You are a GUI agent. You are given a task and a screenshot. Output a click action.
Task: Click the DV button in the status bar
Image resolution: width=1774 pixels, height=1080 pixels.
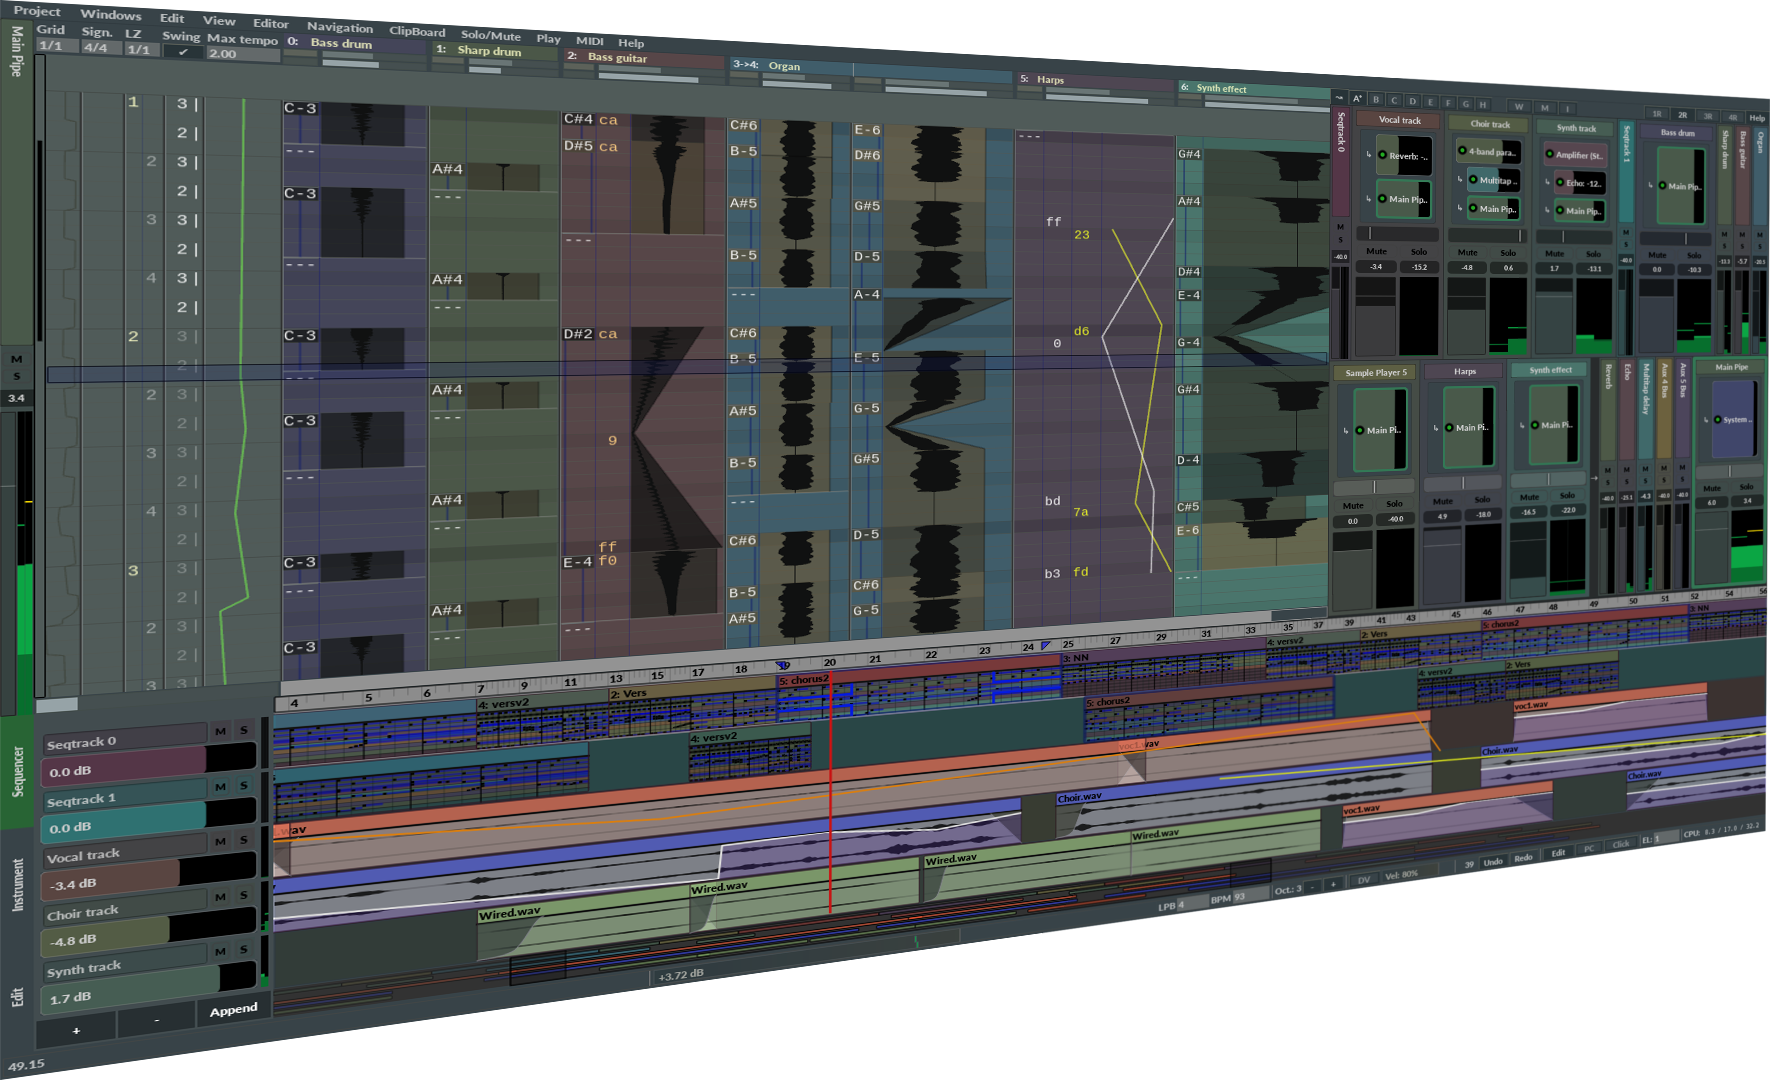(x=1364, y=880)
